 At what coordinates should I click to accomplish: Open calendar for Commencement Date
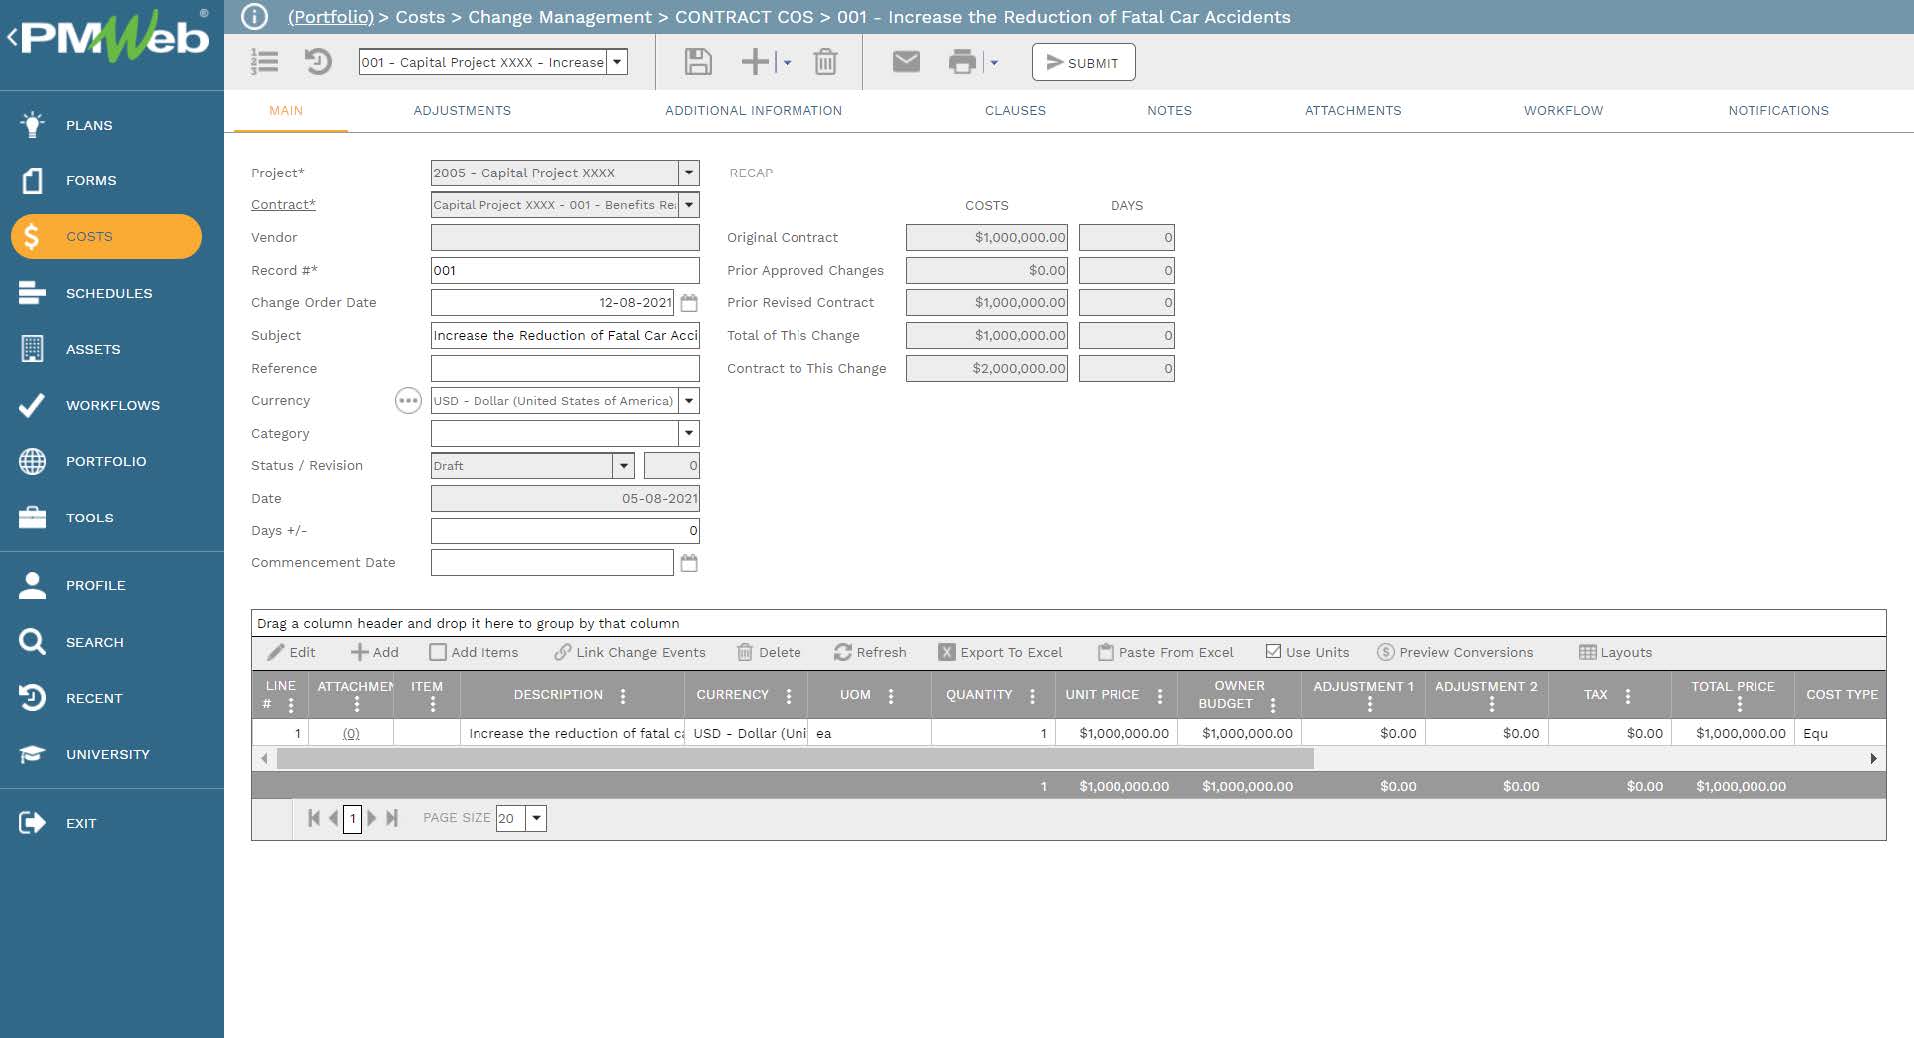click(689, 563)
